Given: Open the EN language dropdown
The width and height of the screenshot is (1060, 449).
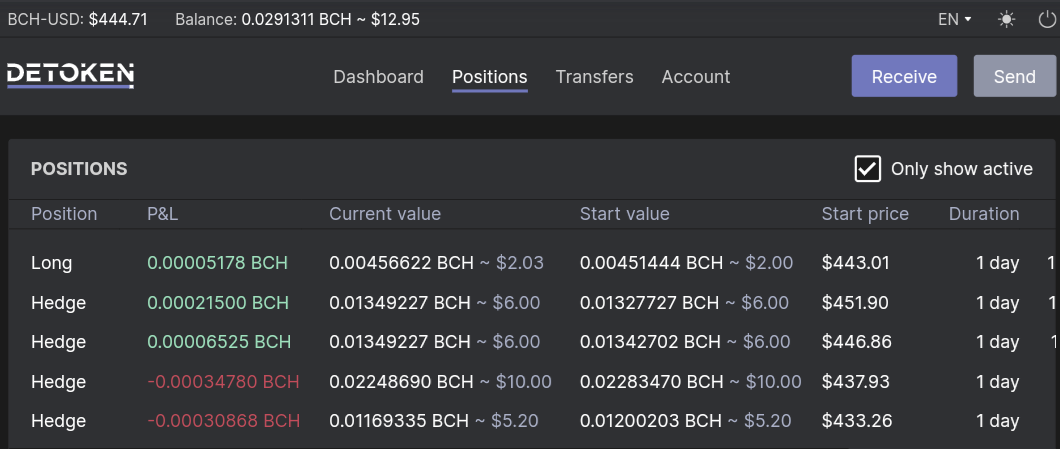Looking at the screenshot, I should tap(955, 20).
